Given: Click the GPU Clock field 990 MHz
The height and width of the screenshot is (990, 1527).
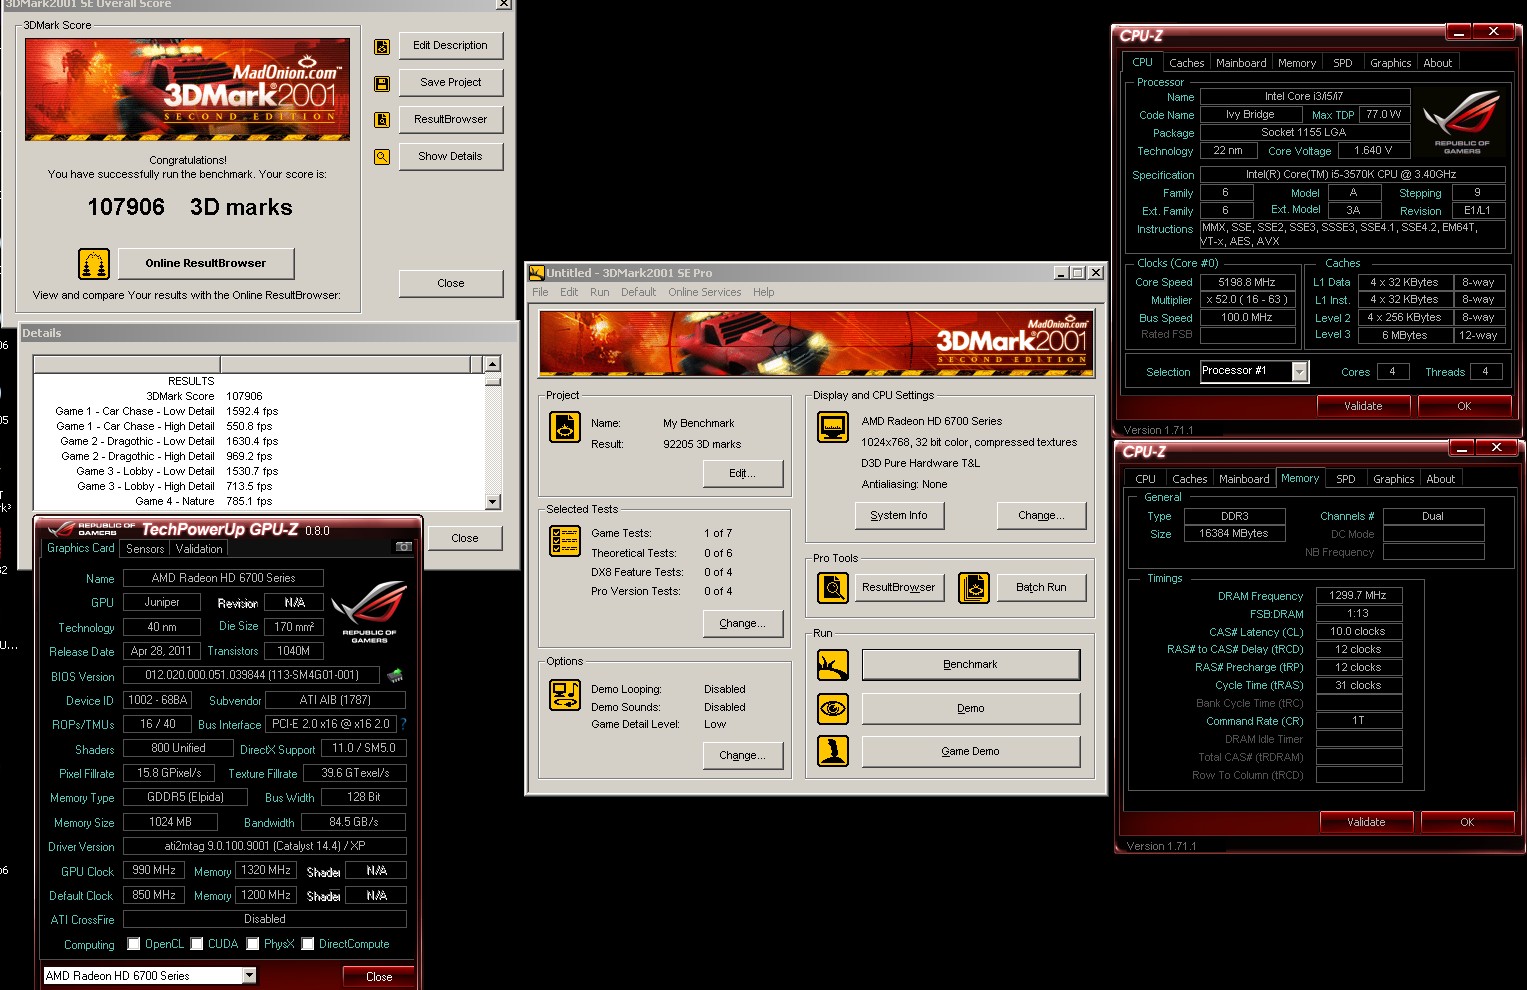Looking at the screenshot, I should pyautogui.click(x=154, y=871).
